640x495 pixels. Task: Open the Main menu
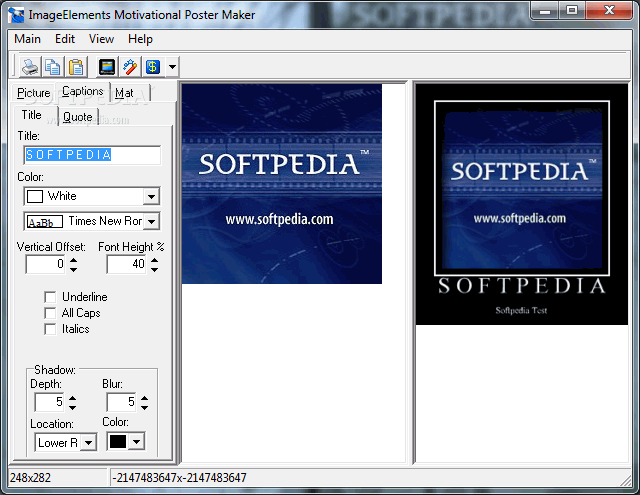point(27,39)
